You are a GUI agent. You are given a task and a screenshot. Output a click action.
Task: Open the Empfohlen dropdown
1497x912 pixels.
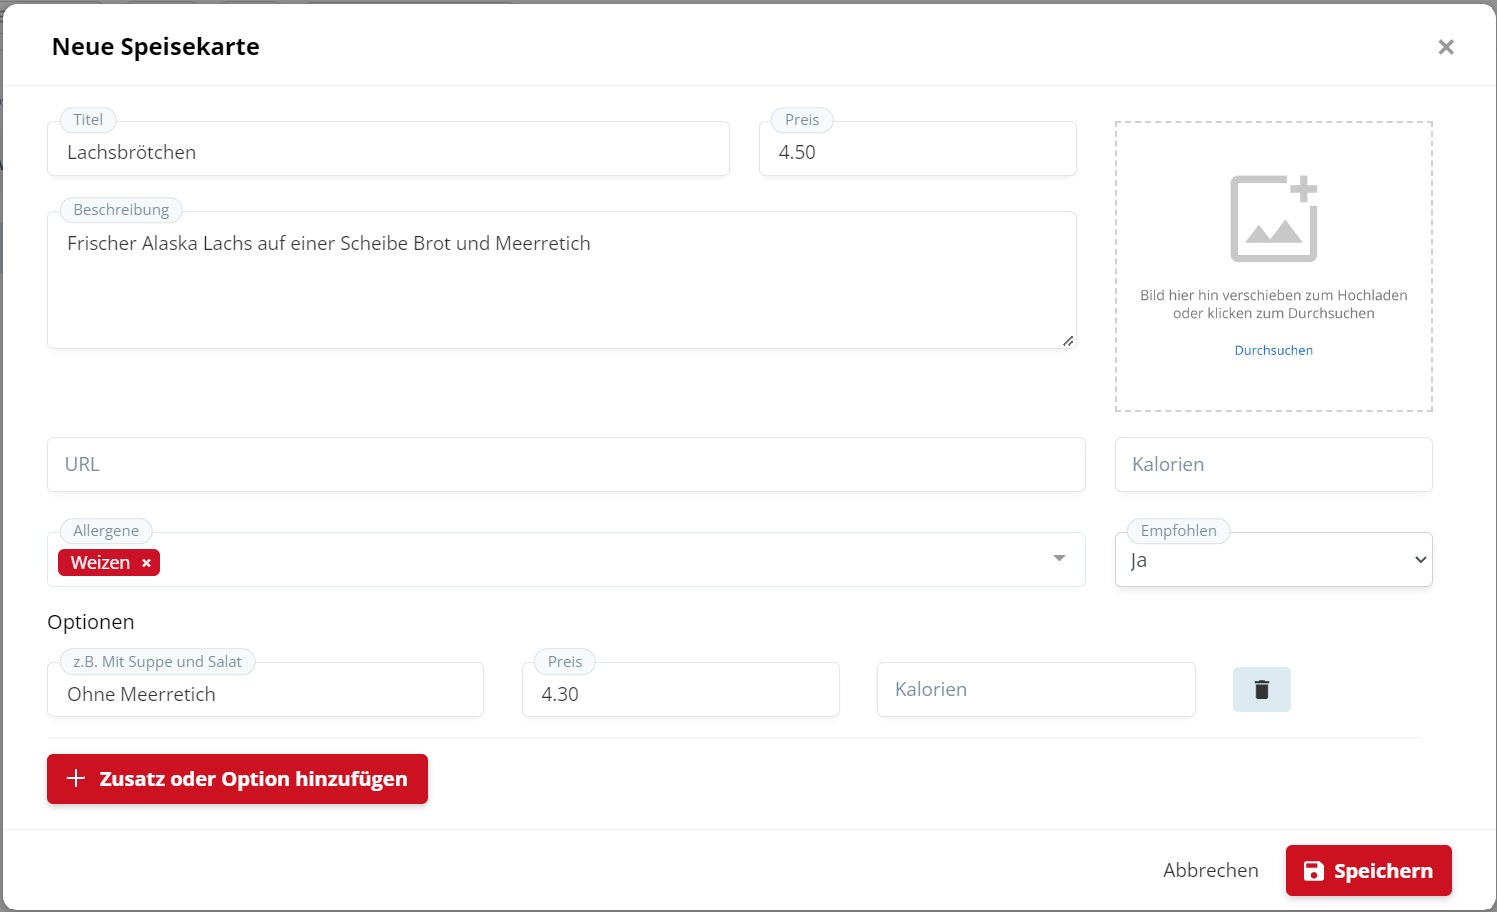[1273, 560]
